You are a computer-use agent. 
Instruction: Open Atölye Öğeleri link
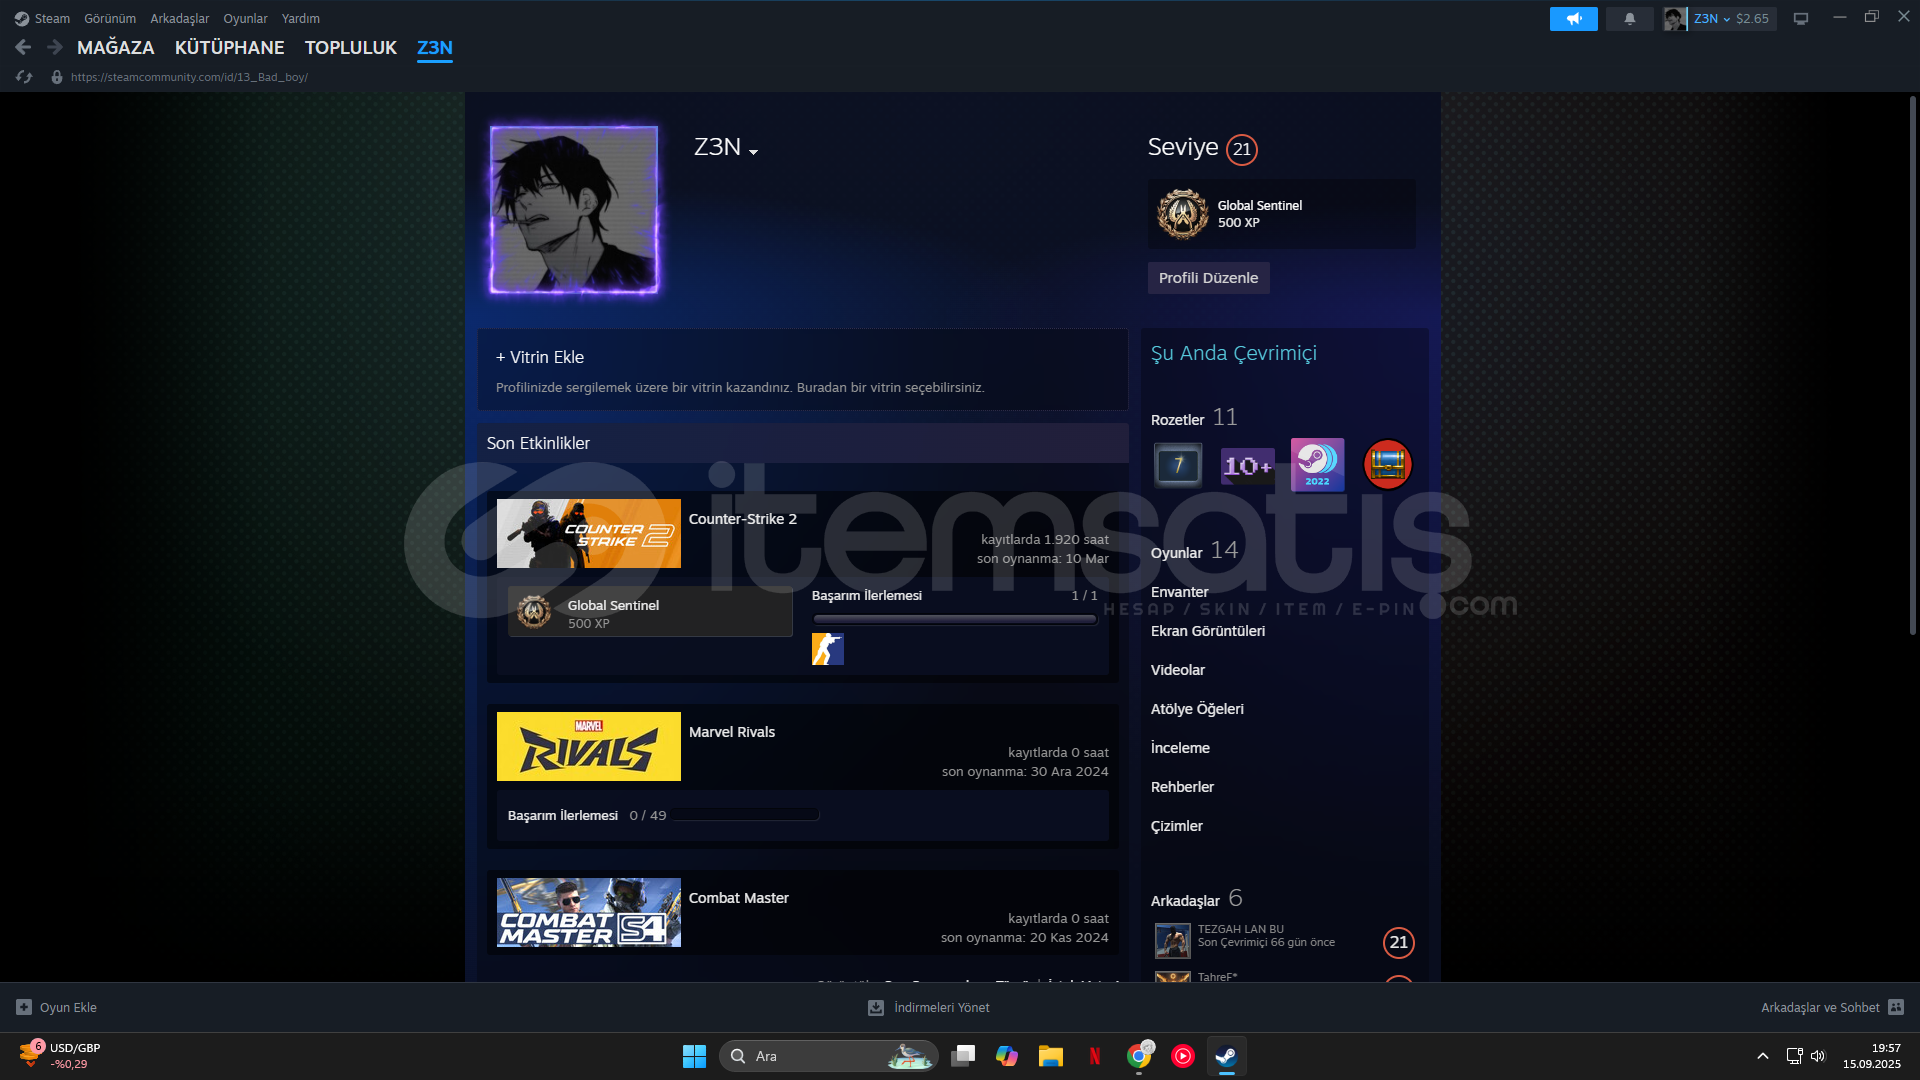point(1198,709)
